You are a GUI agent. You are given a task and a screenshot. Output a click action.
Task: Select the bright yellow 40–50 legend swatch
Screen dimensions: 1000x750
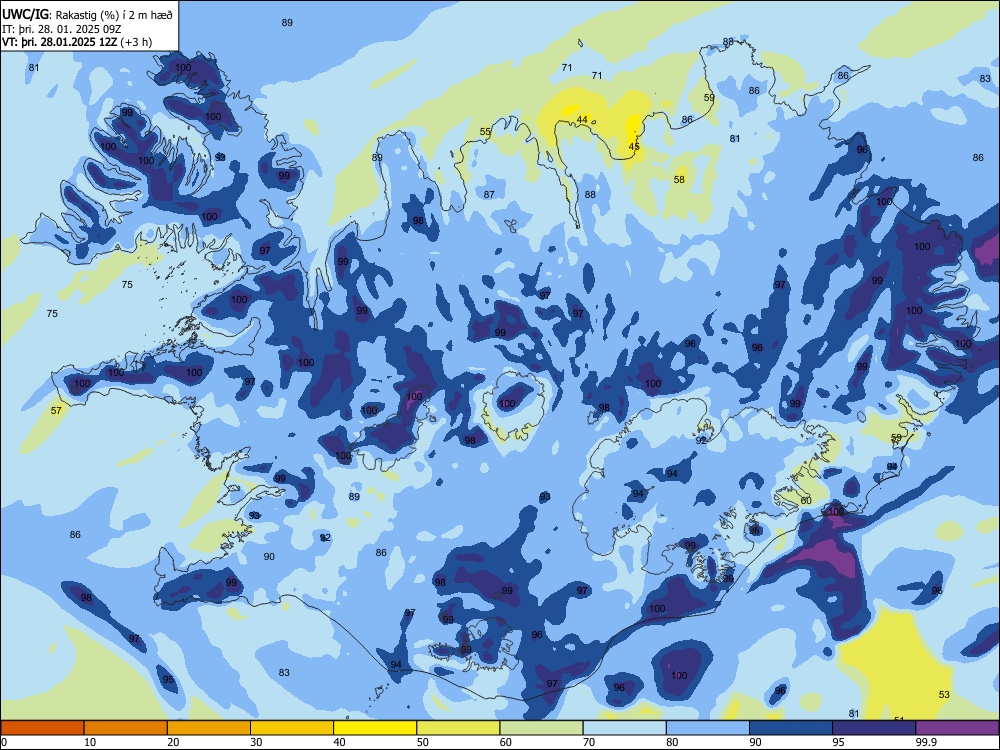click(x=375, y=728)
